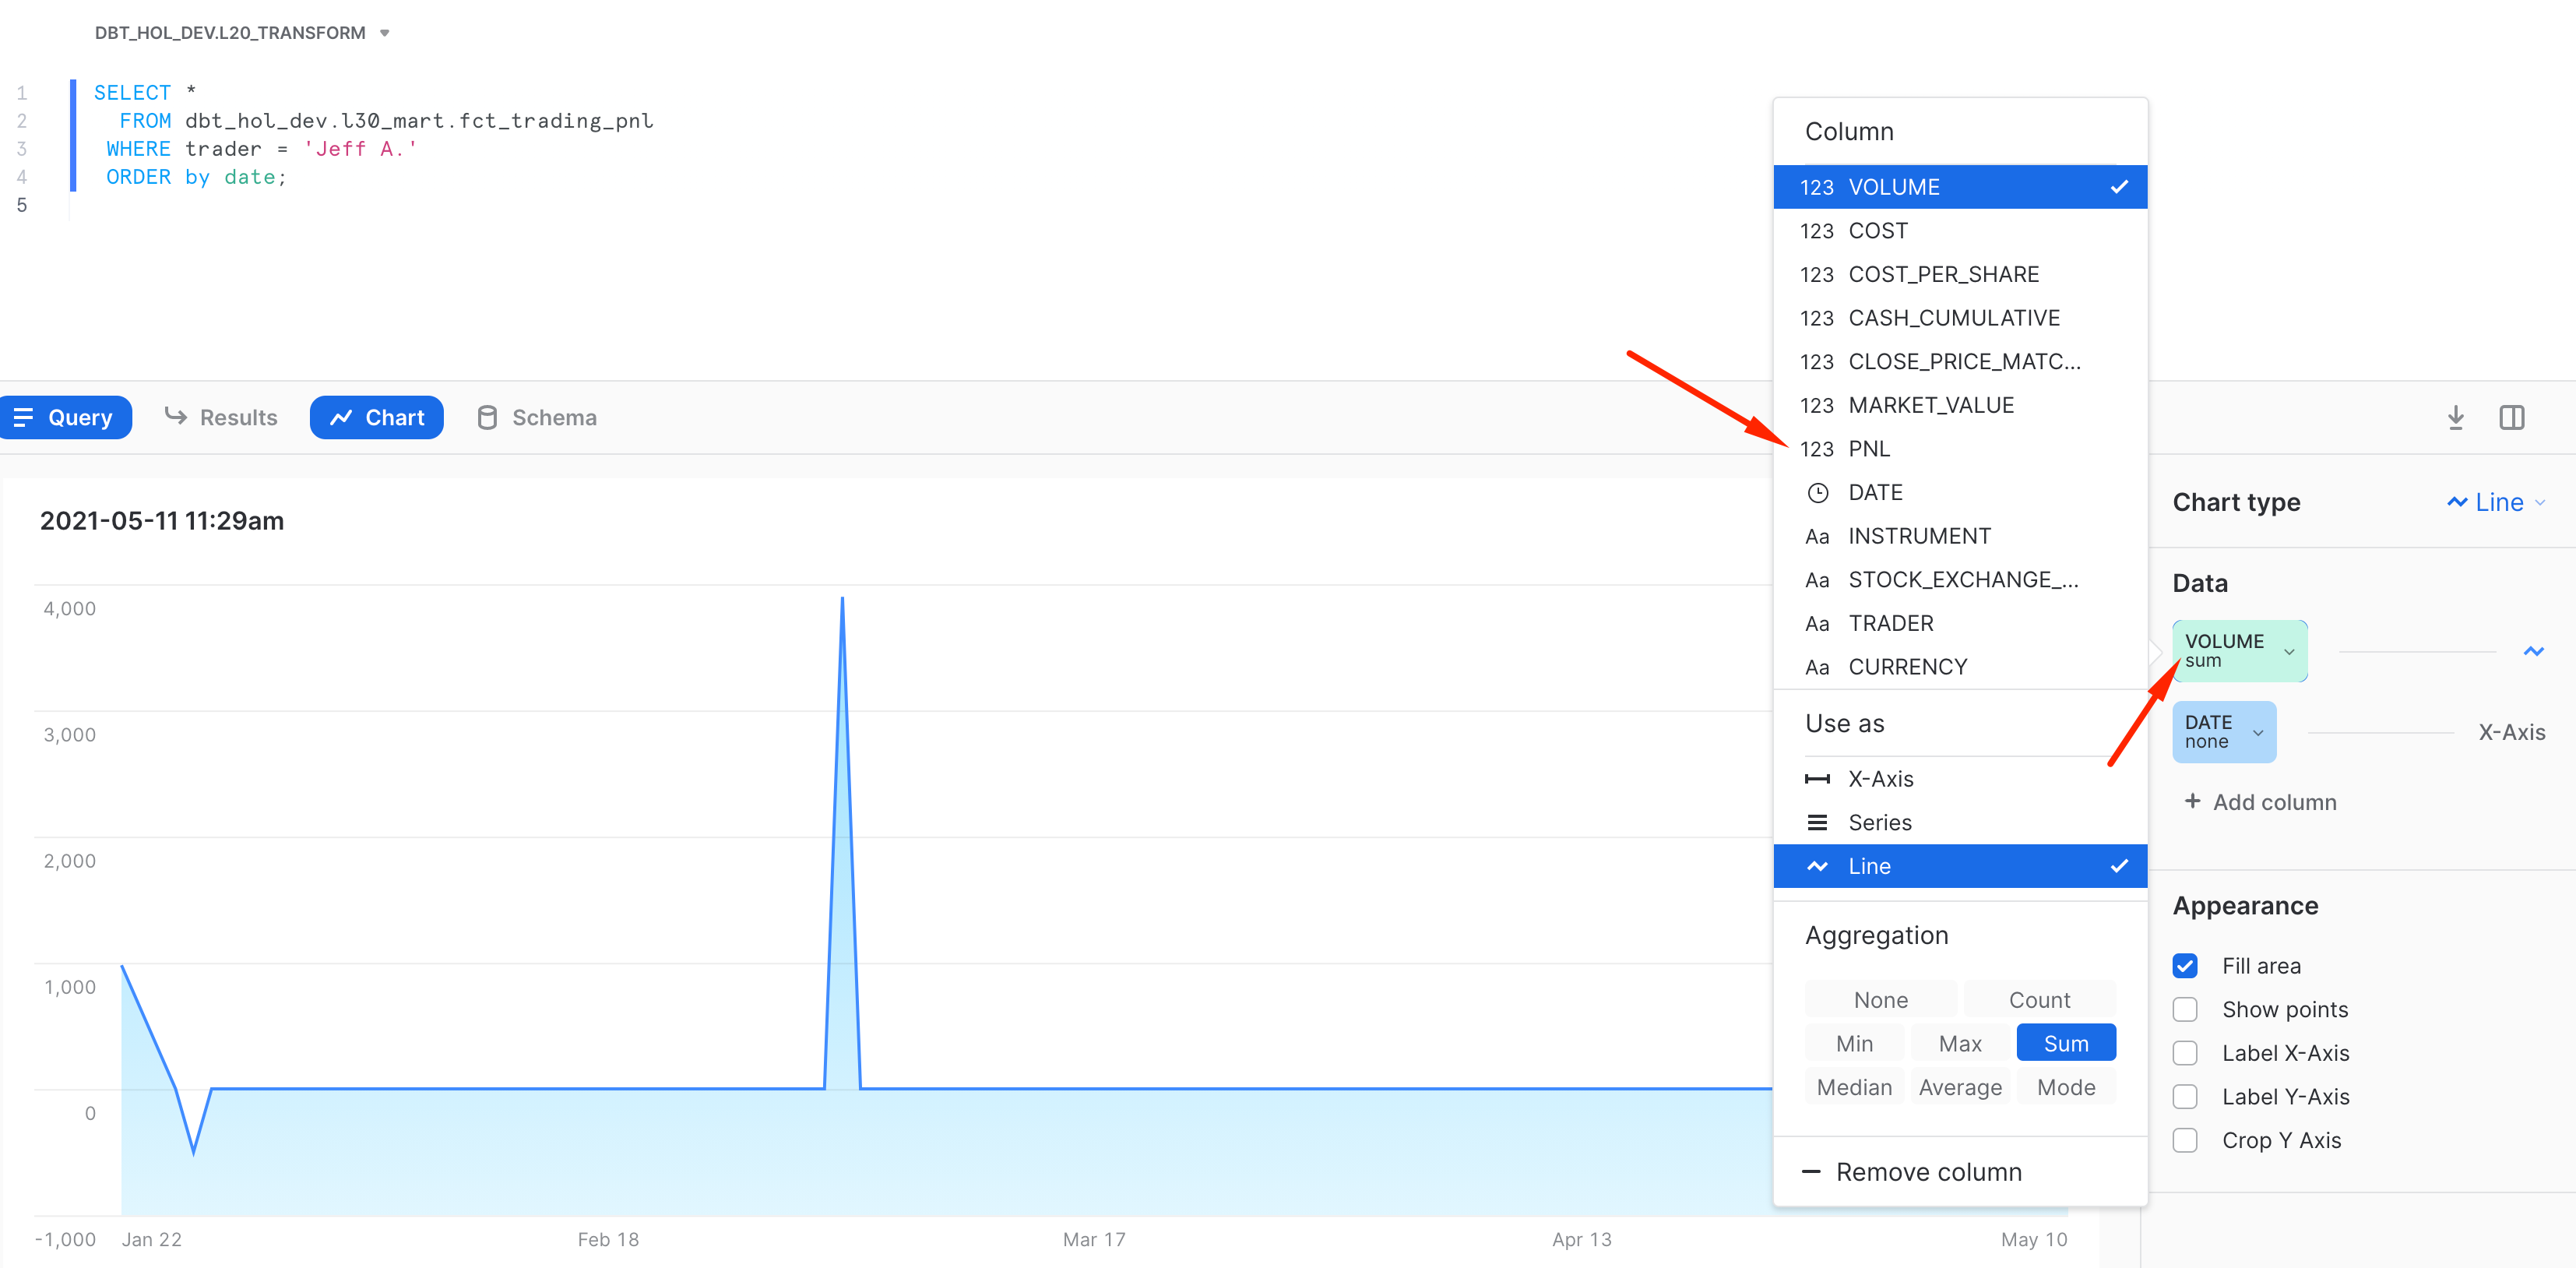2576x1268 pixels.
Task: Uncheck the Fill area checkbox
Action: (2185, 966)
